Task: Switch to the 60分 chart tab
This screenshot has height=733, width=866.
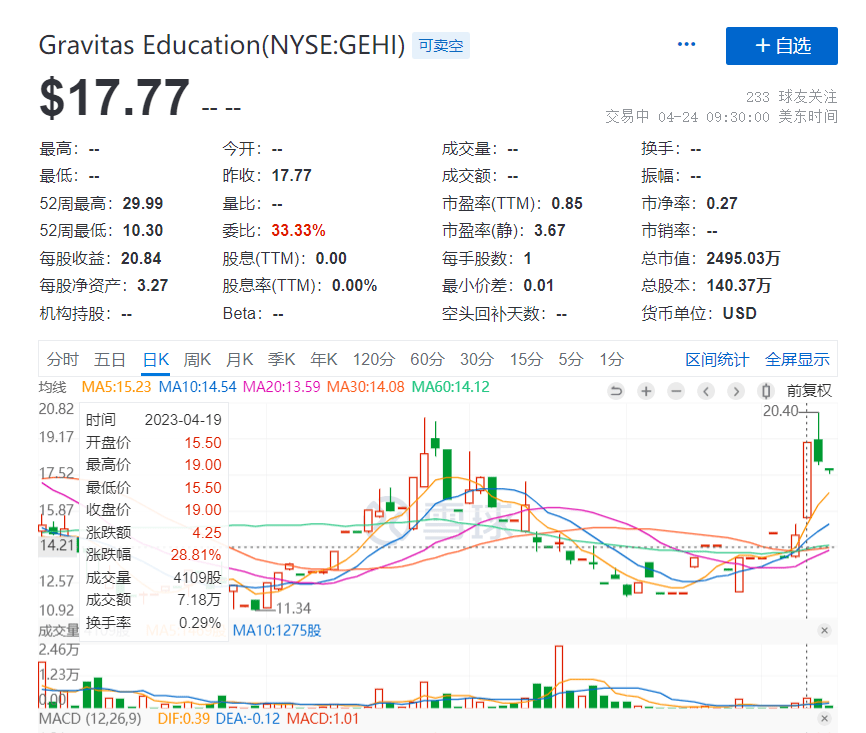Action: coord(427,359)
